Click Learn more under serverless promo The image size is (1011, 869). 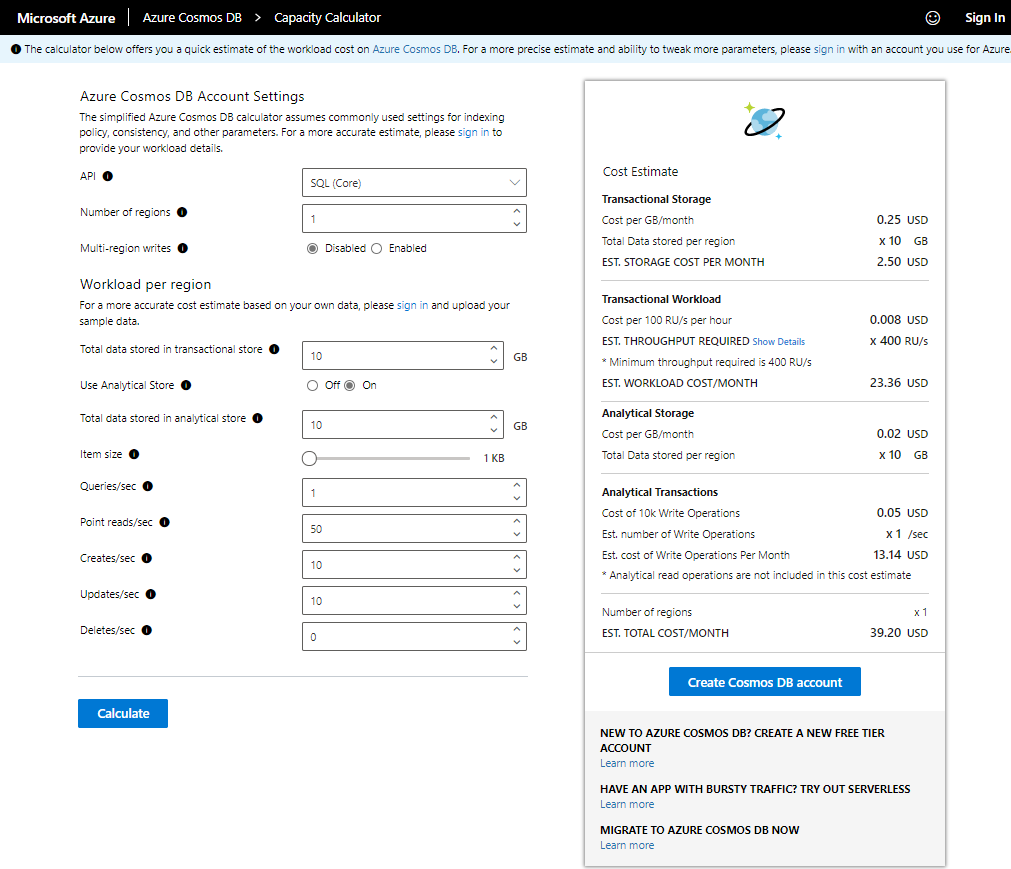pos(627,805)
